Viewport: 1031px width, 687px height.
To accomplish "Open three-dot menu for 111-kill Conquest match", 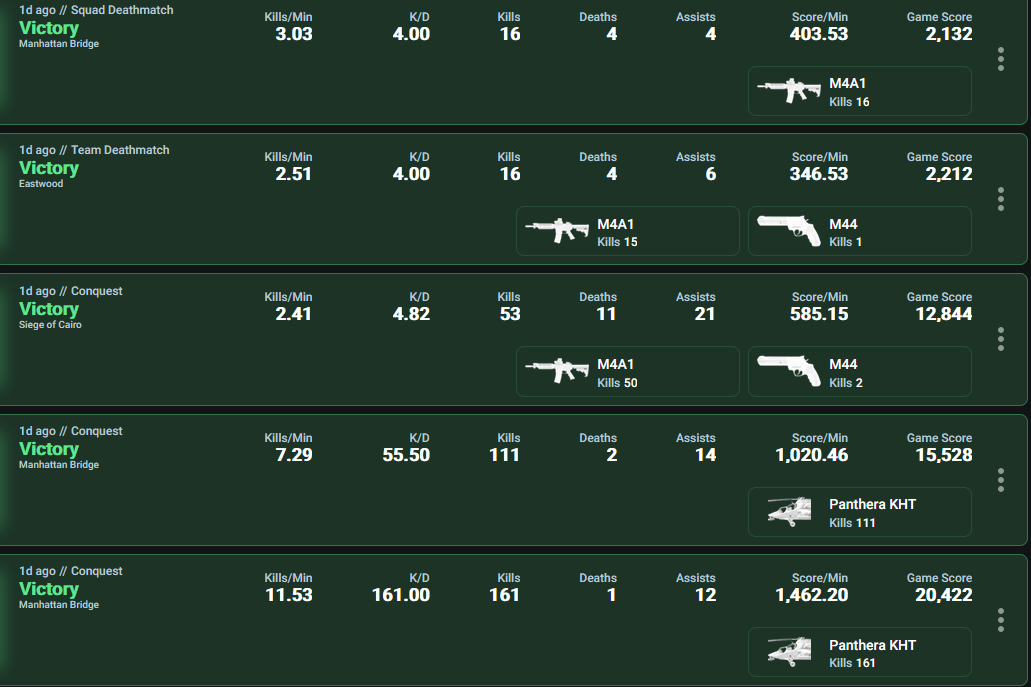I will tap(1001, 480).
